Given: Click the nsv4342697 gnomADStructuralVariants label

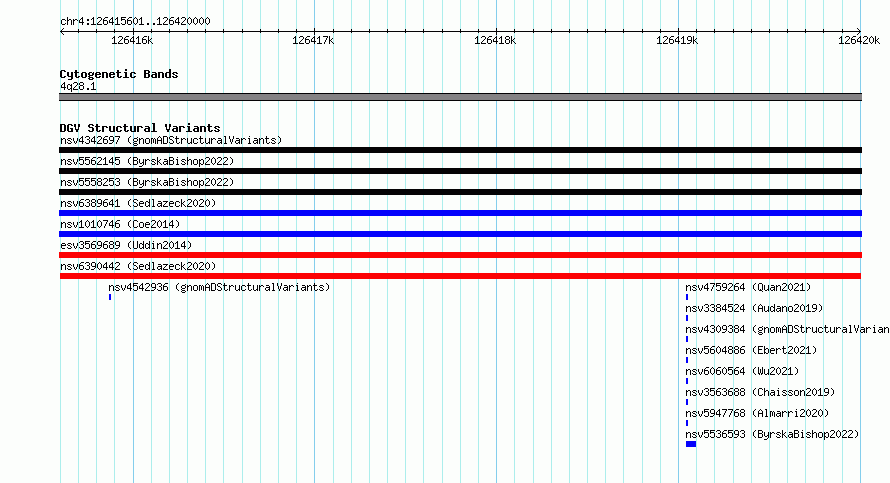Looking at the screenshot, I should [x=171, y=140].
